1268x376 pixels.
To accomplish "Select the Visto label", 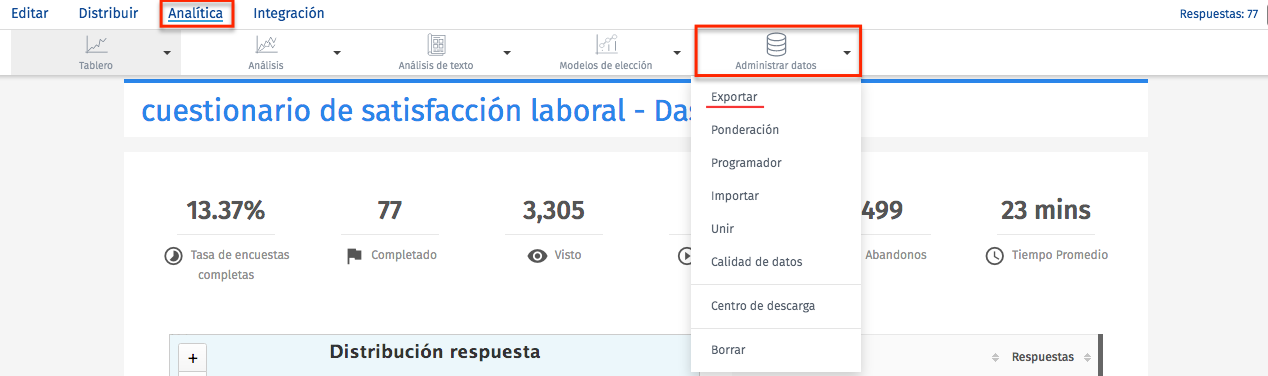I will coord(567,255).
